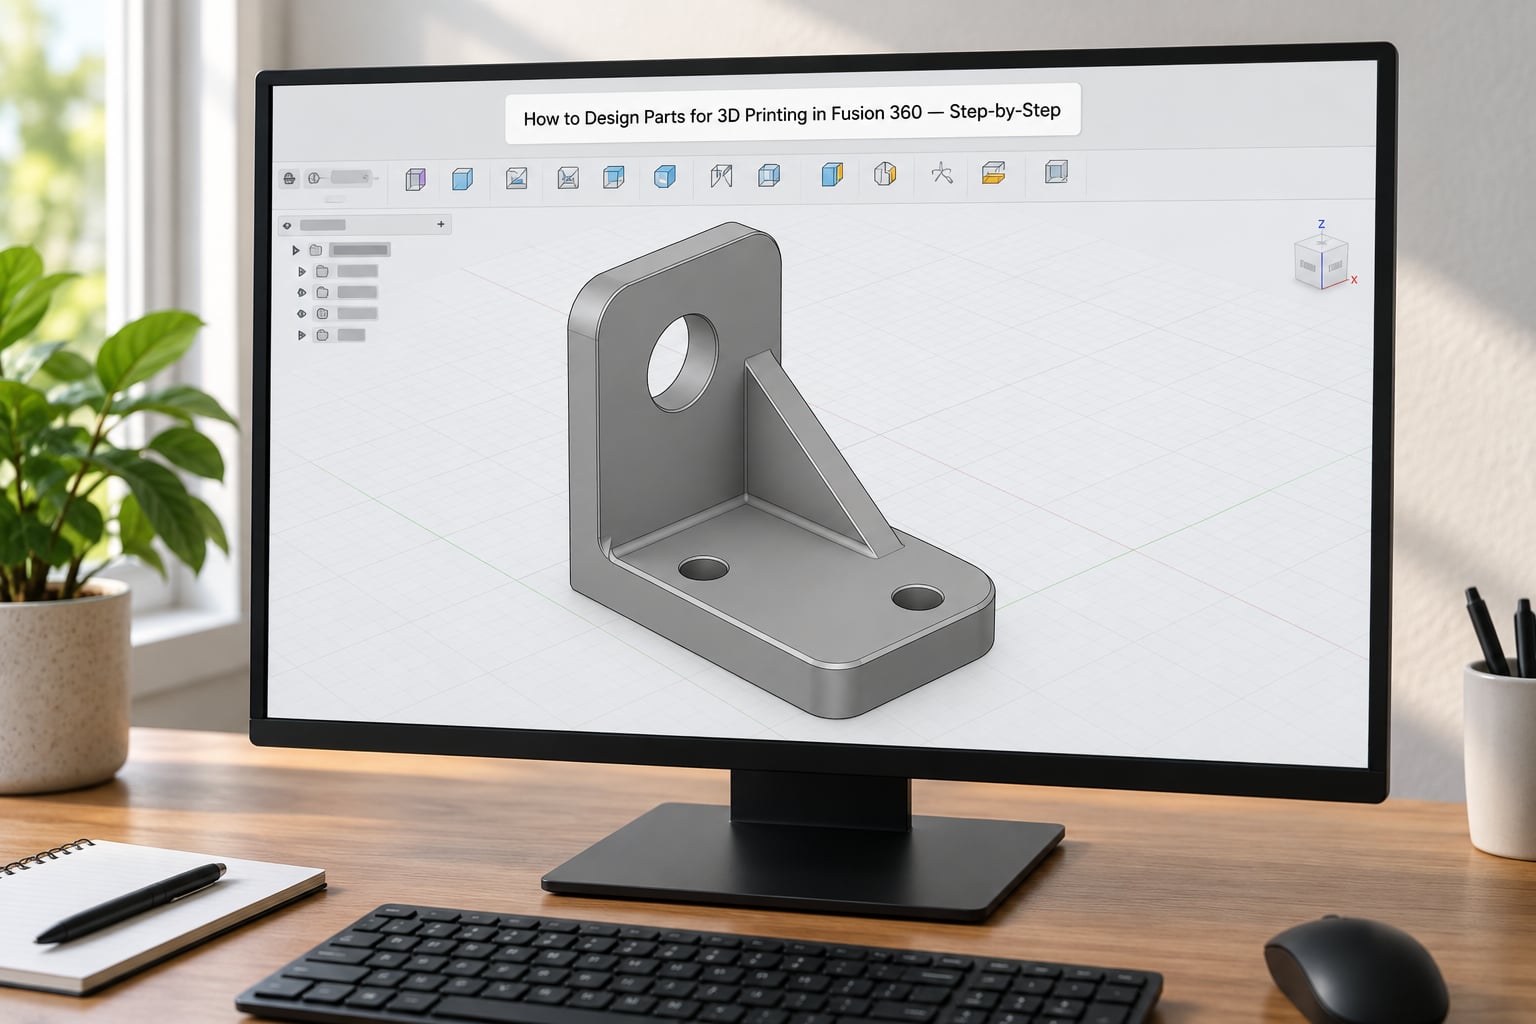Click the yellow offset plane toolbar icon

993,173
